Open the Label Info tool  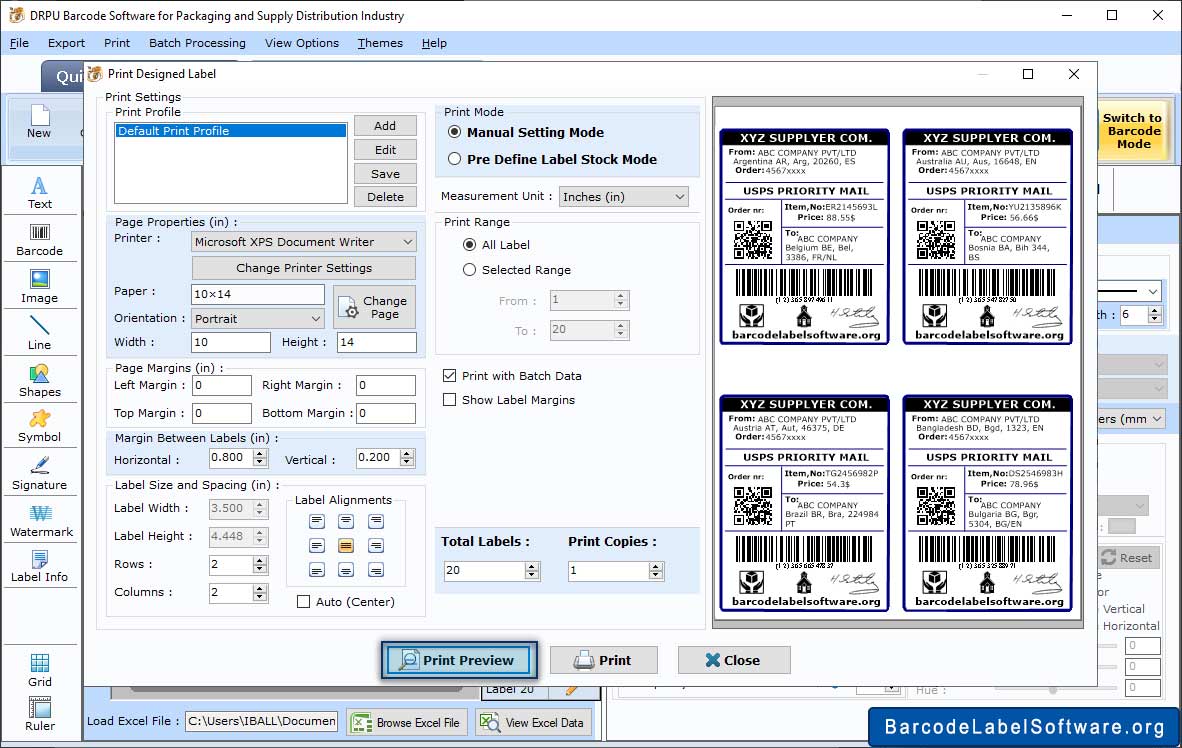(x=39, y=566)
